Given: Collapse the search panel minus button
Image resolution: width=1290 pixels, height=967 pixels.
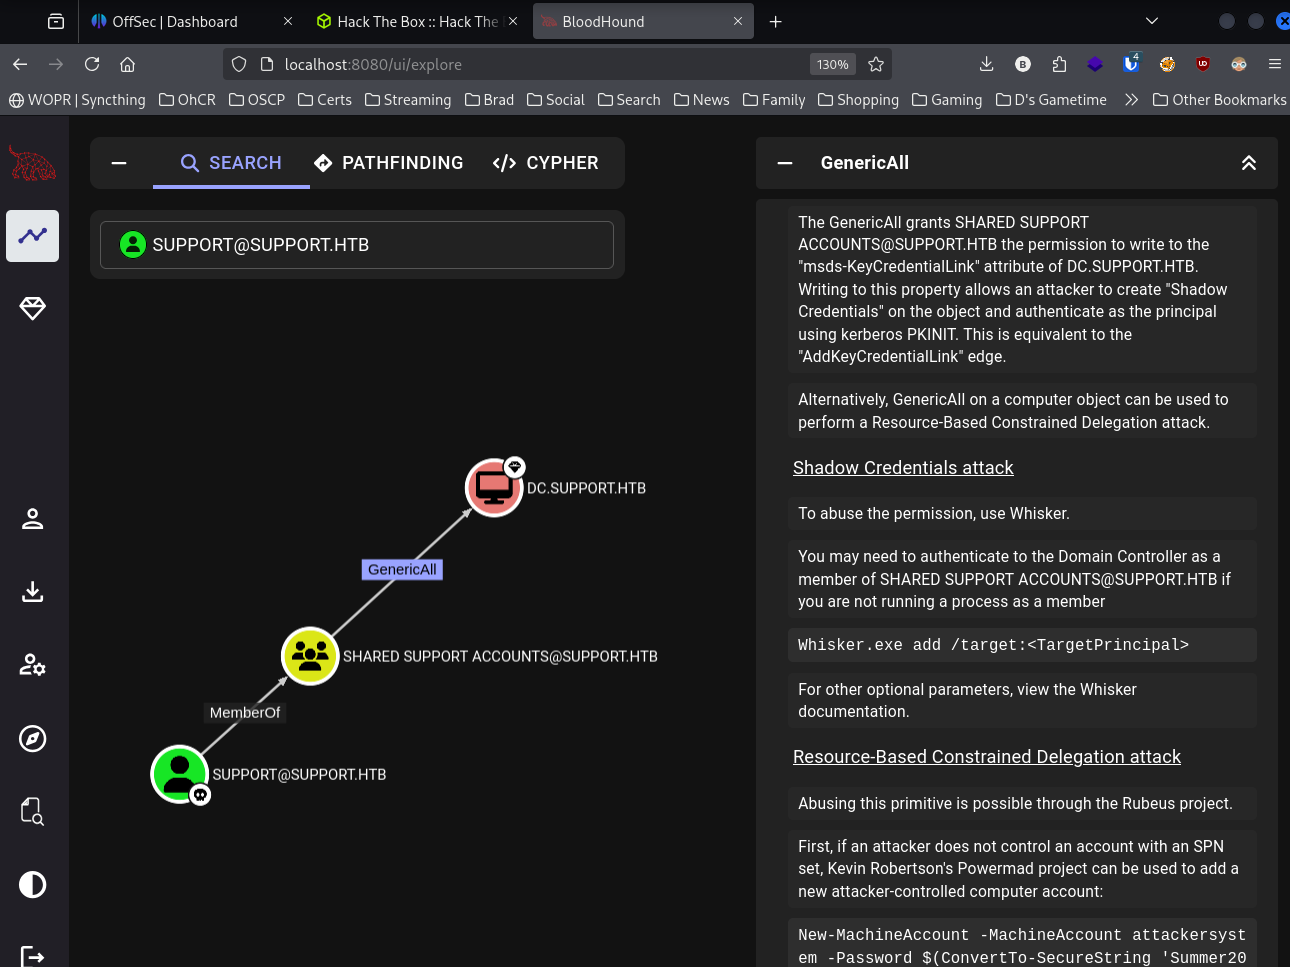Looking at the screenshot, I should (119, 163).
